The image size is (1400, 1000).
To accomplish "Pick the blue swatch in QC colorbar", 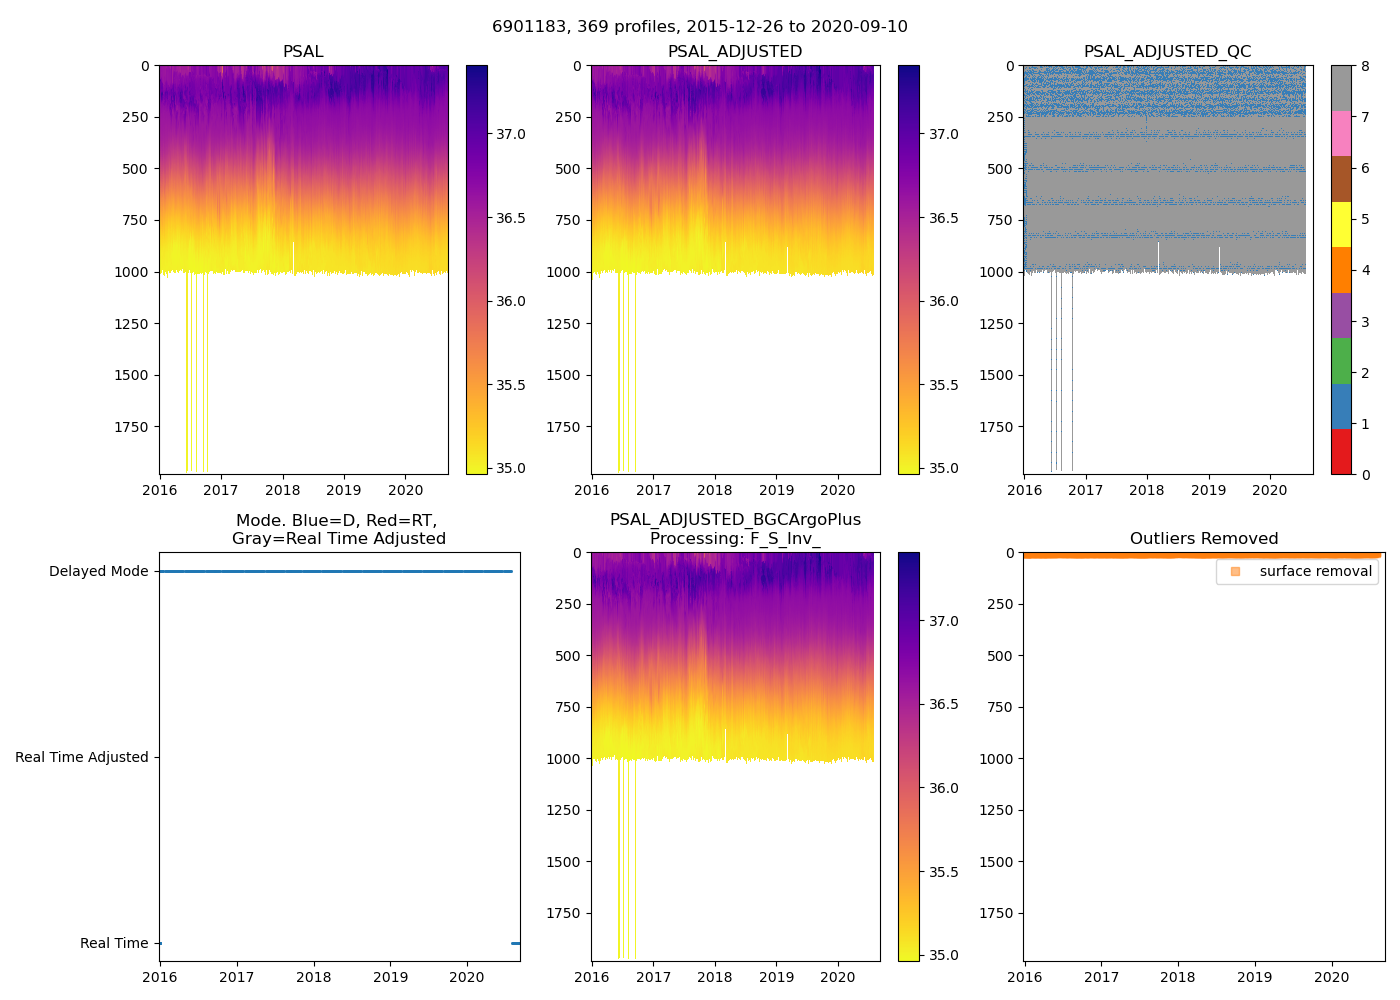I will pos(1341,406).
